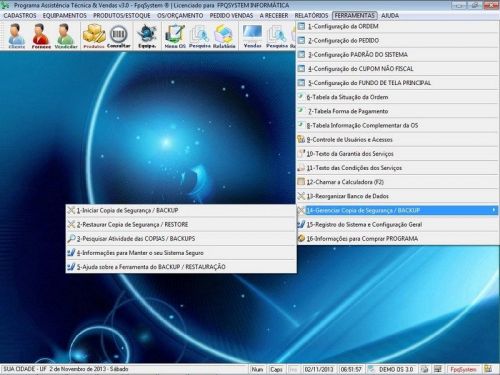Click the Caps indicator in status bar
The image size is (500, 375).
[276, 369]
